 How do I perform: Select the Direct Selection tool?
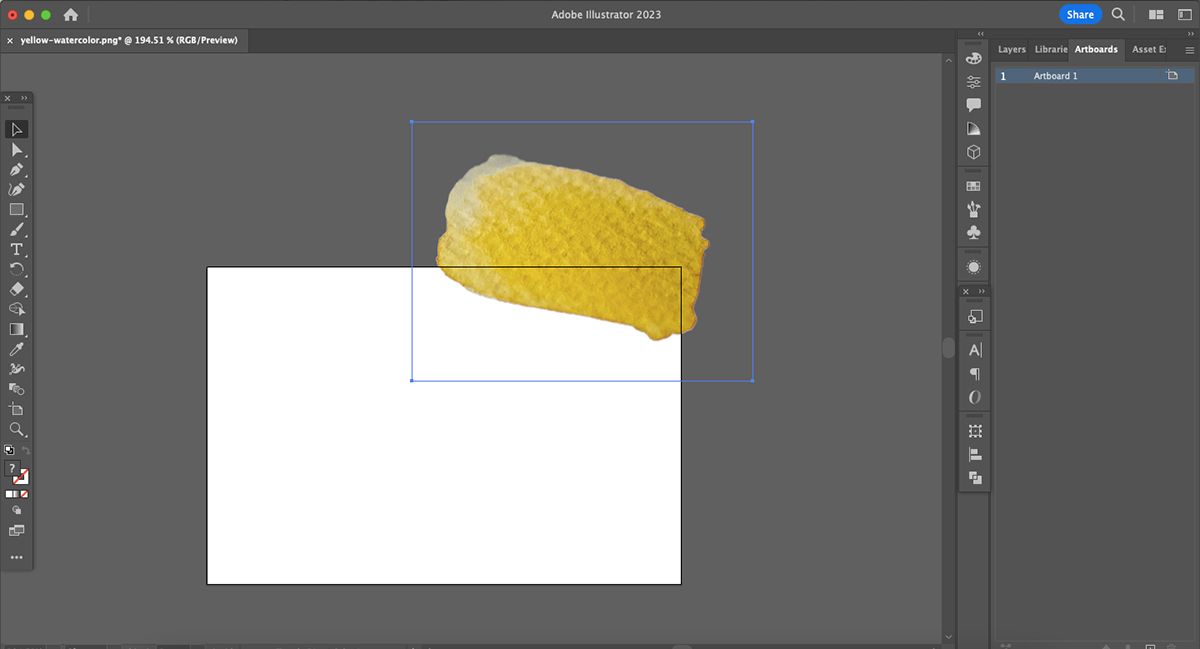(x=16, y=150)
